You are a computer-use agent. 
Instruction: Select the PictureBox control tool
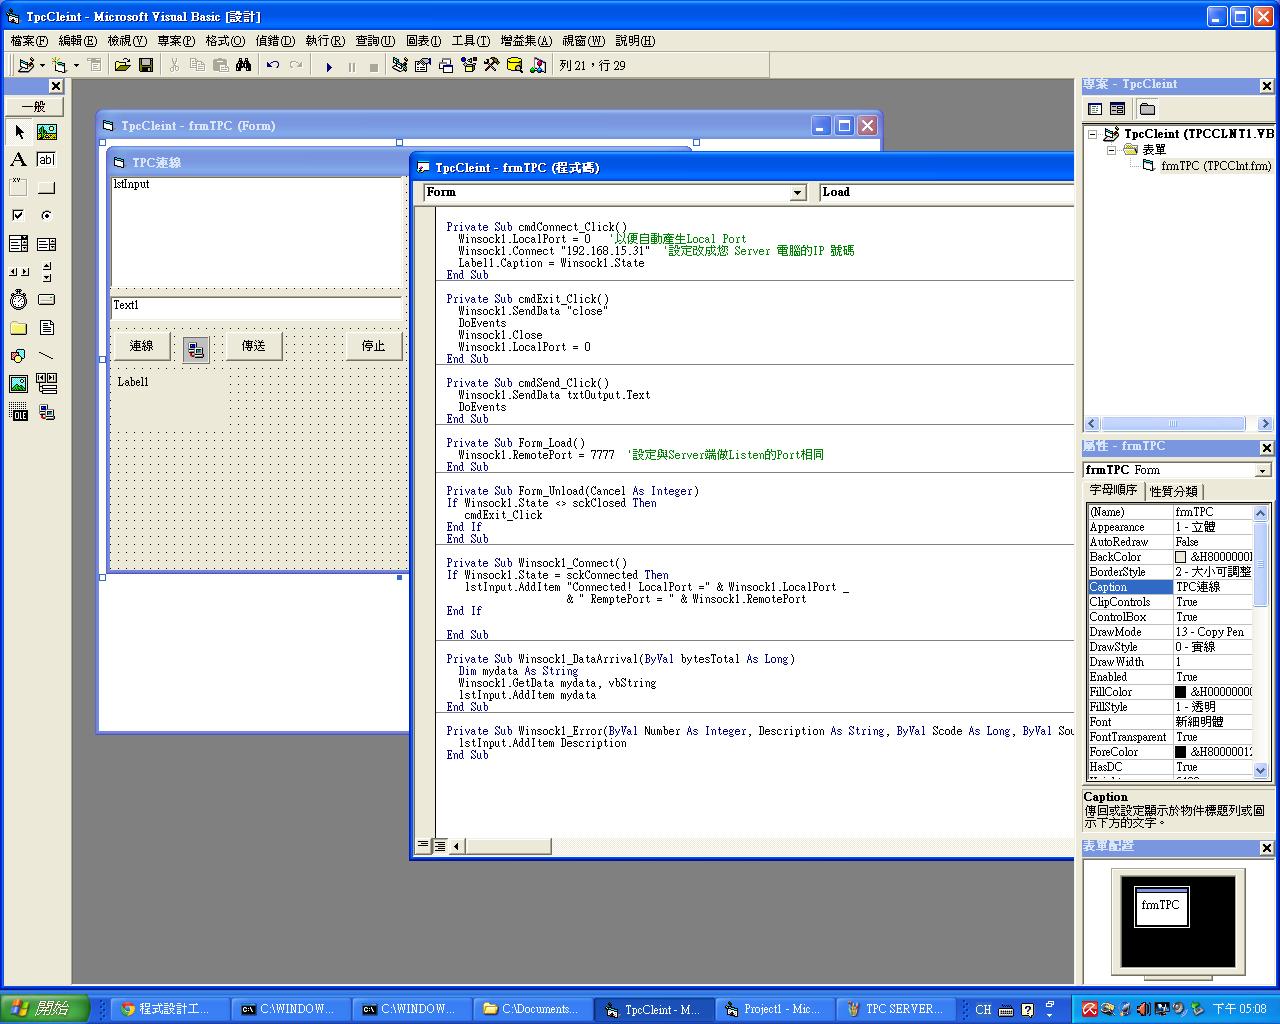tap(47, 132)
